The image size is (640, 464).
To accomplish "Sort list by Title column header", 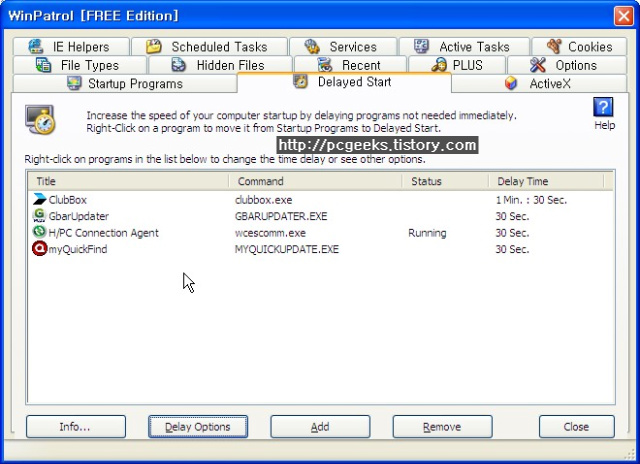I will 128,181.
